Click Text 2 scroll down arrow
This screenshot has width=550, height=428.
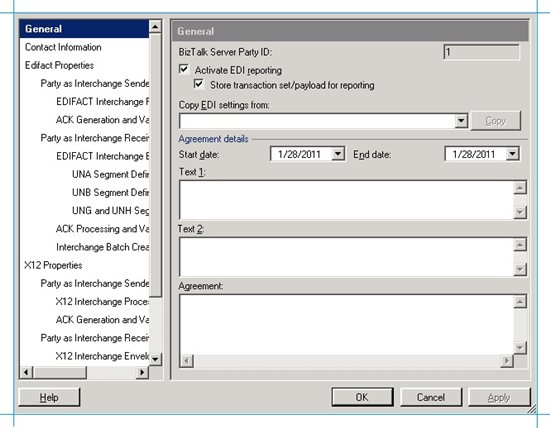tap(520, 269)
